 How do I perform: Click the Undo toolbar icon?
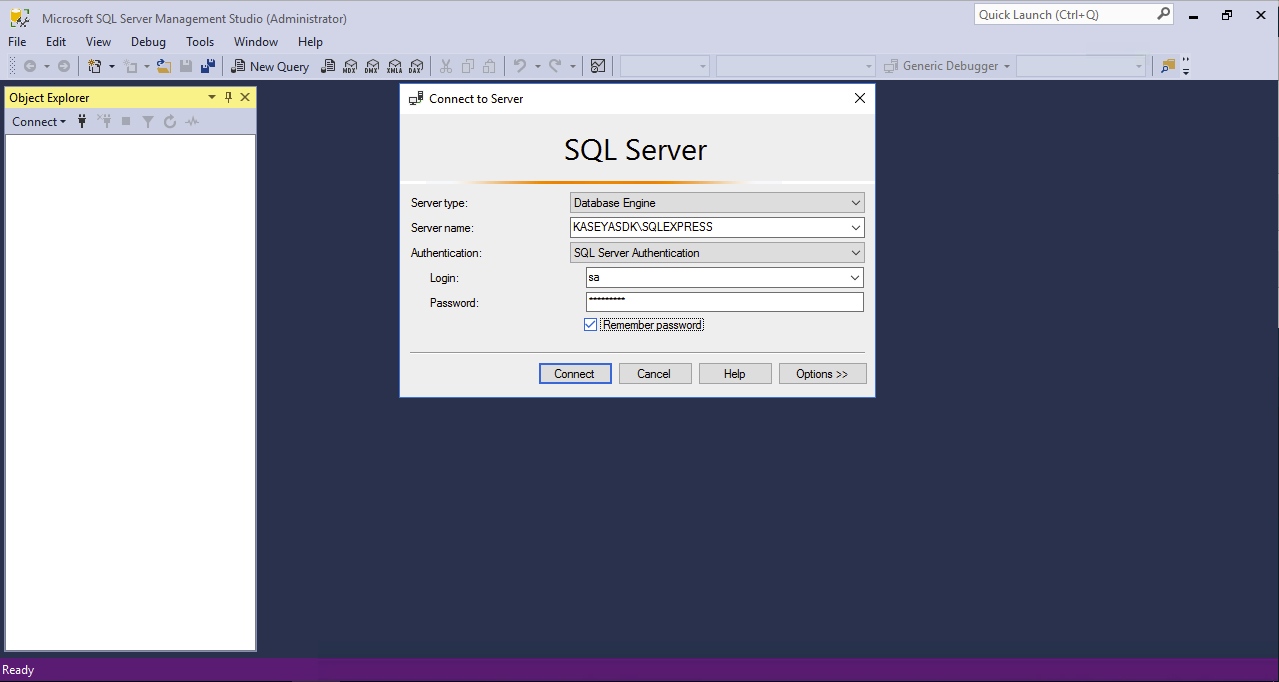[520, 66]
